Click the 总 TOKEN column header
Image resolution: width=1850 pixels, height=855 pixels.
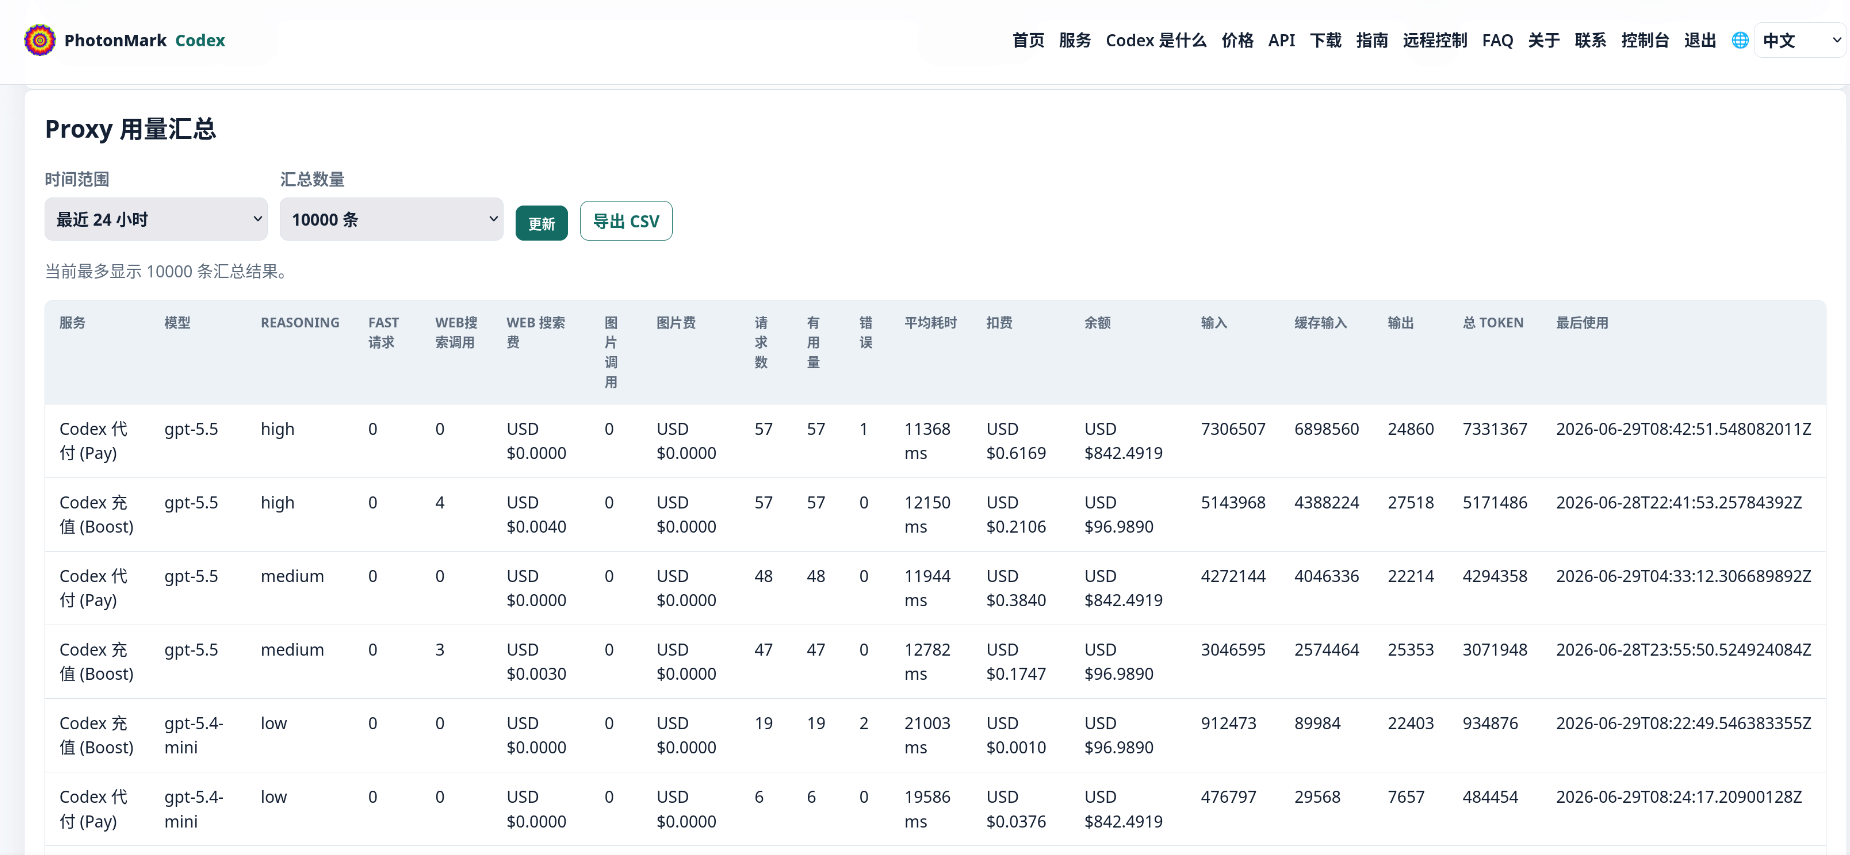(x=1493, y=323)
